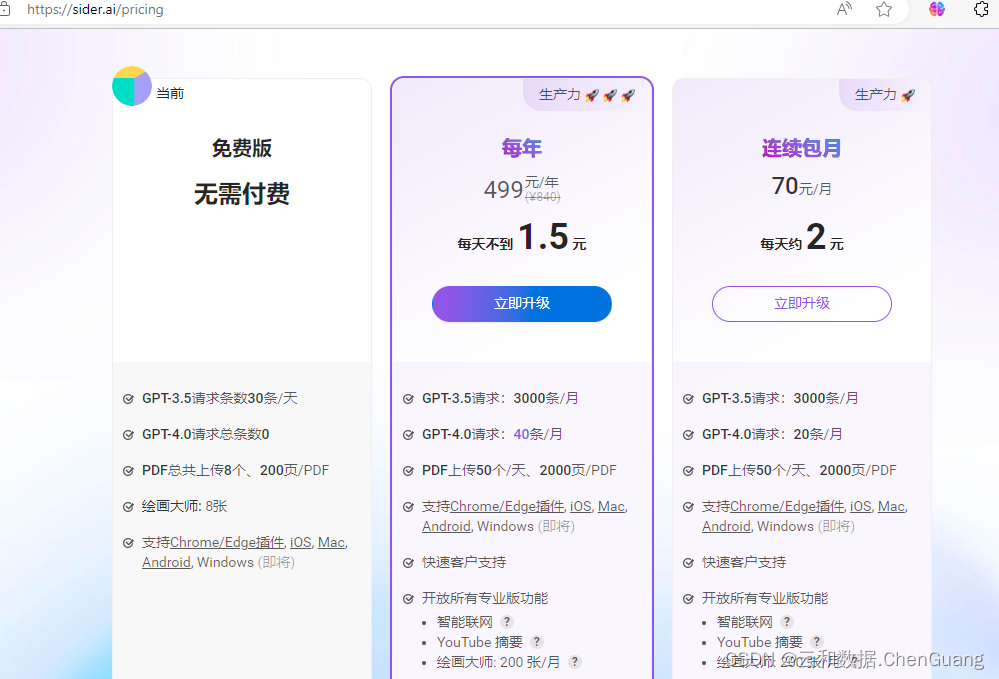Open the Sider brain extension icon
This screenshot has width=999, height=679.
[x=937, y=9]
